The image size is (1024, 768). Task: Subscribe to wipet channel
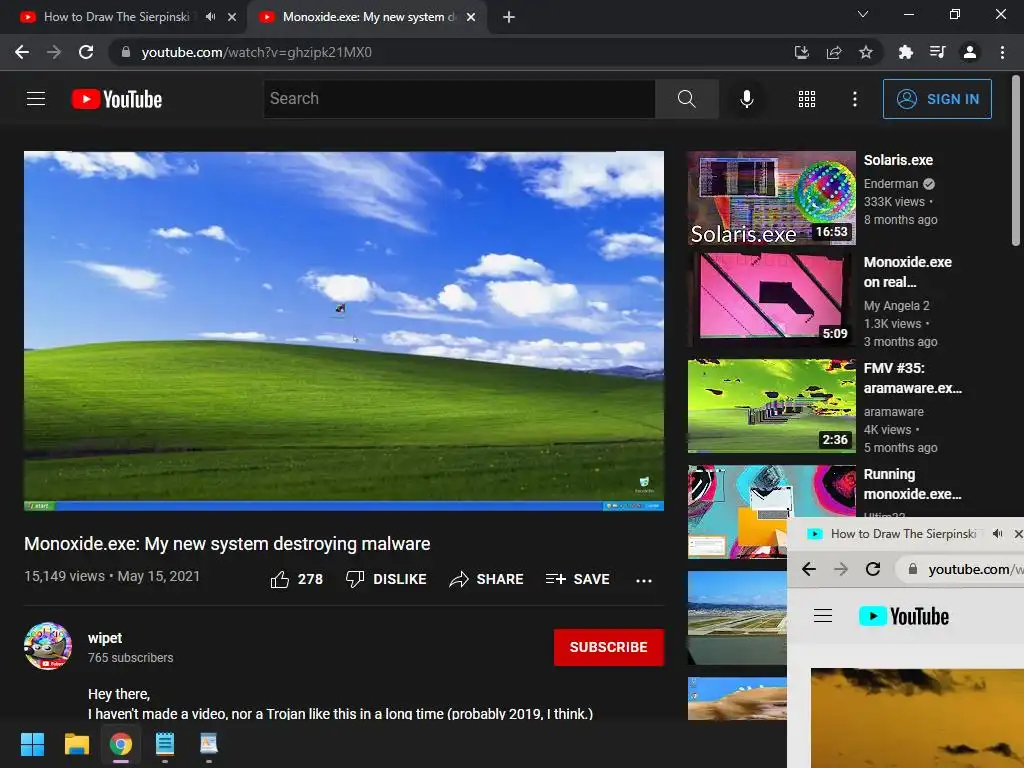pyautogui.click(x=609, y=647)
